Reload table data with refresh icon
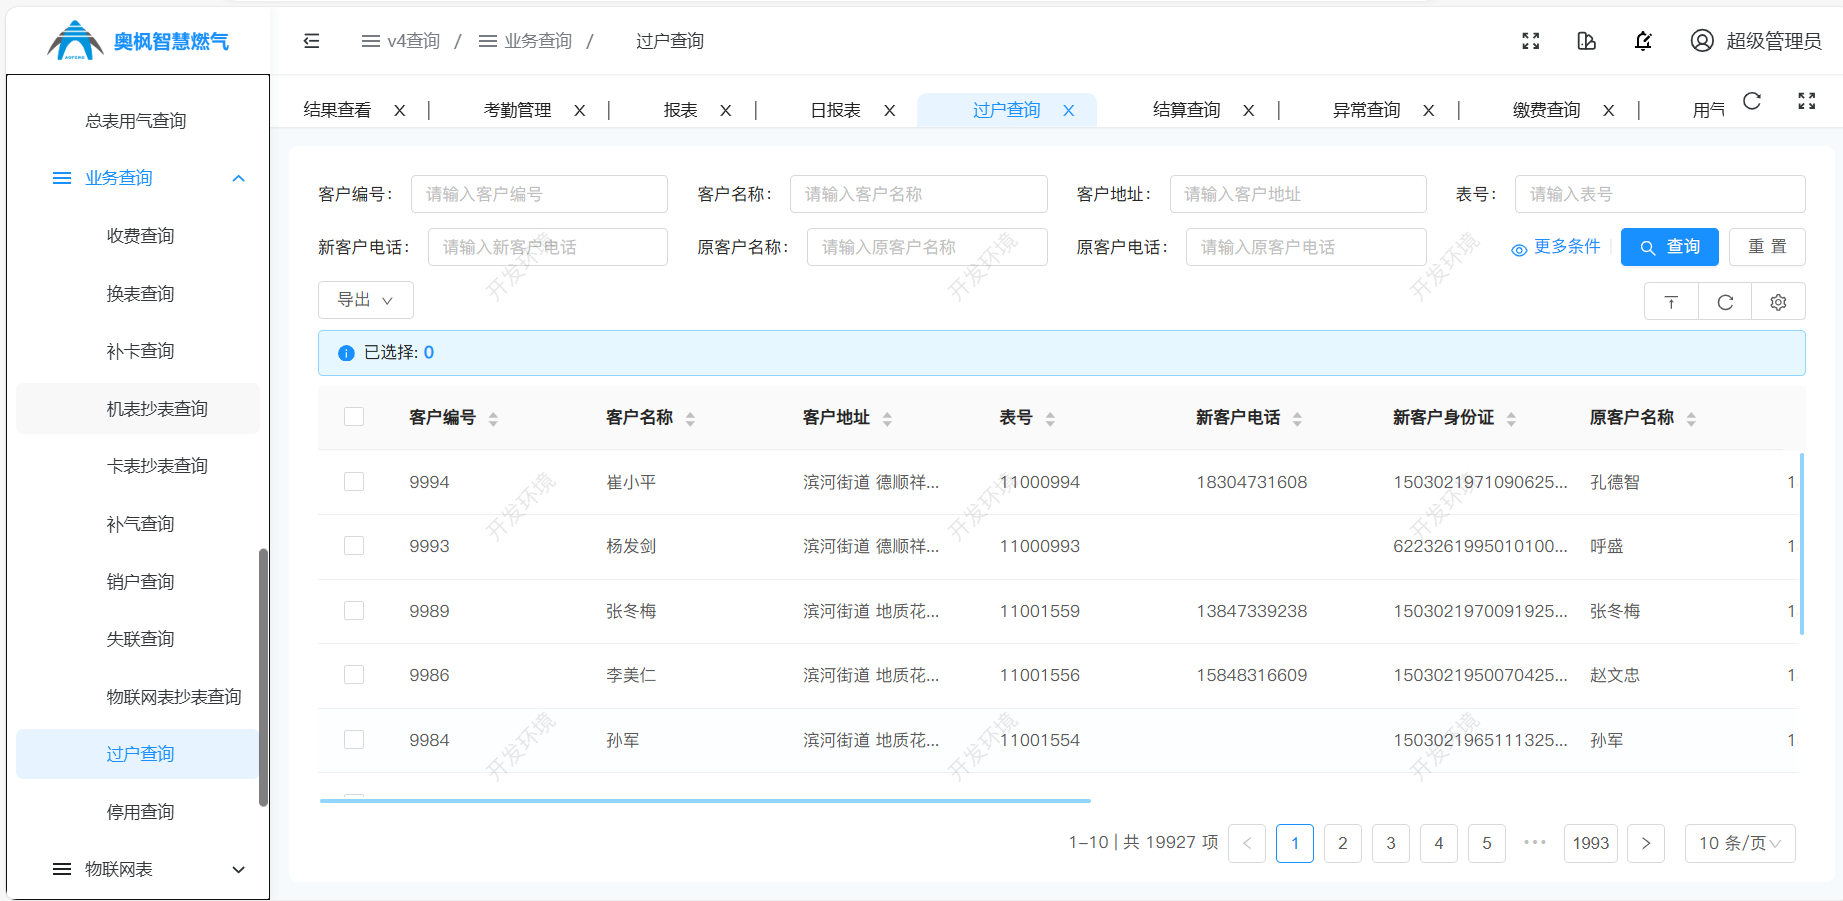This screenshot has width=1843, height=901. [x=1725, y=302]
